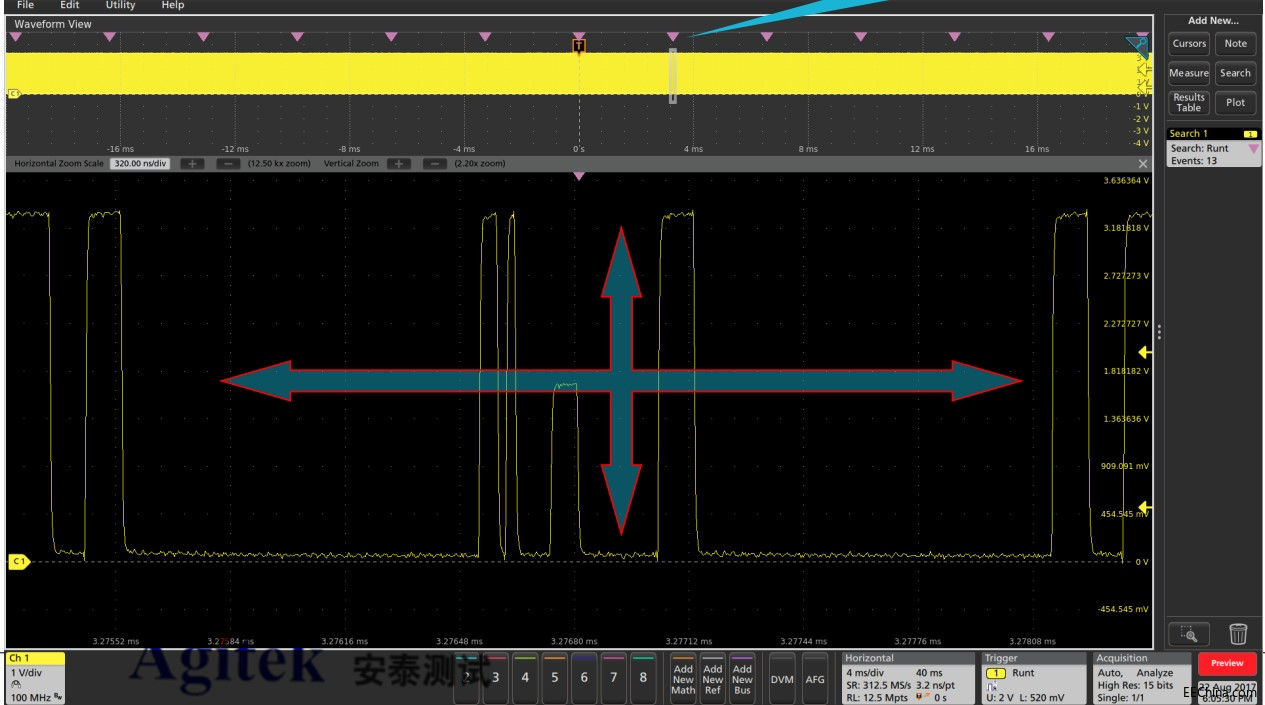Image resolution: width=1265 pixels, height=705 pixels.
Task: Decrease horizontal zoom with minus button
Action: [229, 163]
